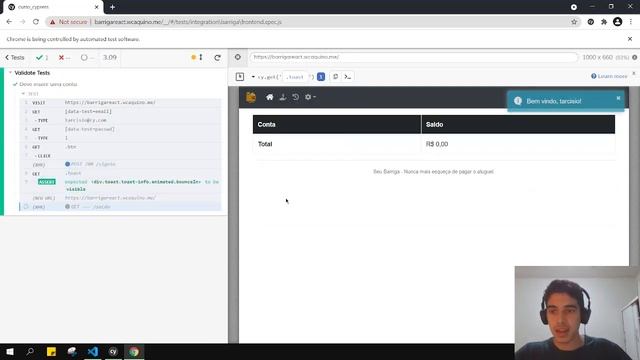Print selector to console
640x360 pixels.
pyautogui.click(x=348, y=77)
